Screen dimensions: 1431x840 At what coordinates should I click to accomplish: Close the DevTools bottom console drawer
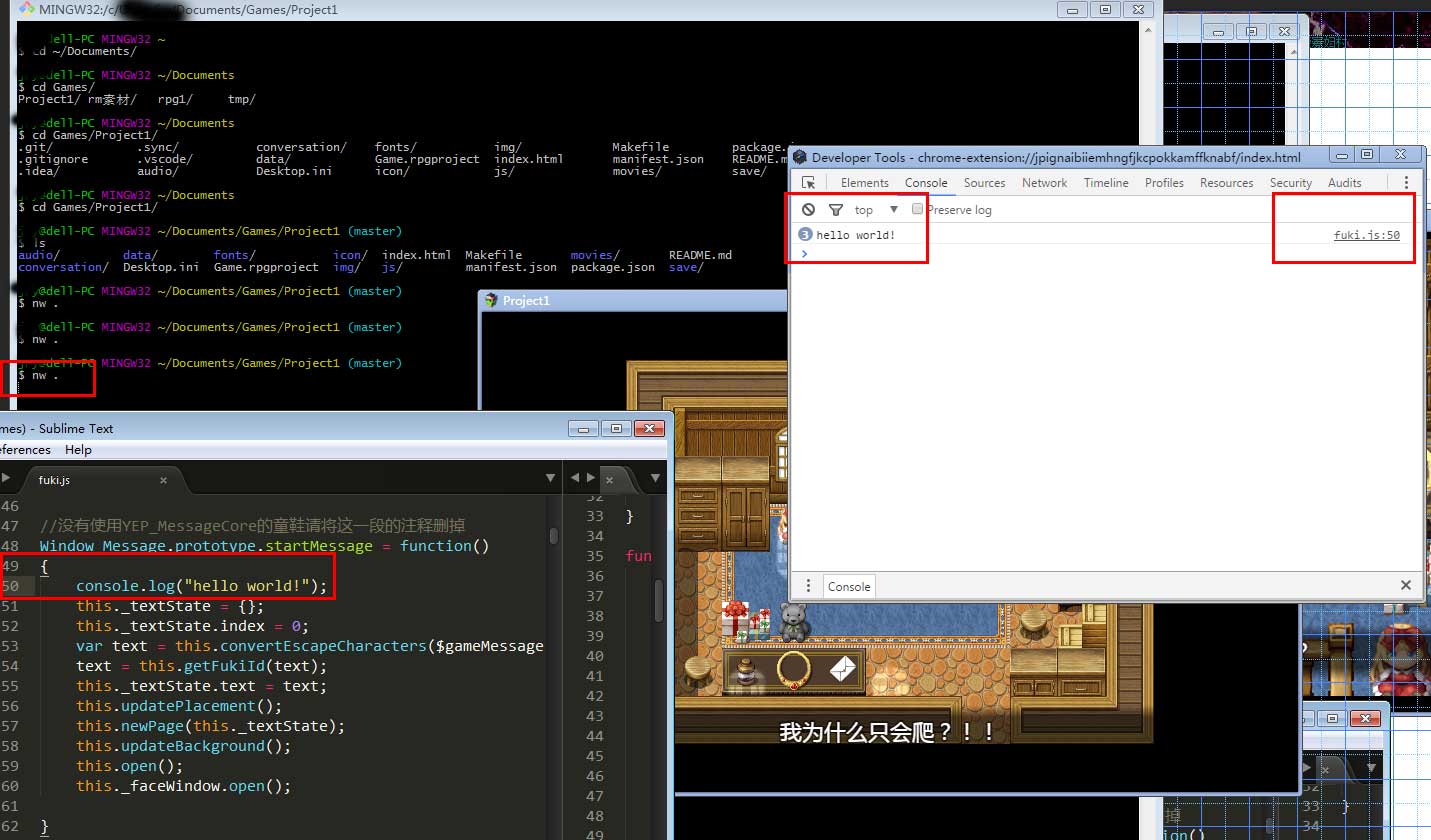pyautogui.click(x=1405, y=586)
